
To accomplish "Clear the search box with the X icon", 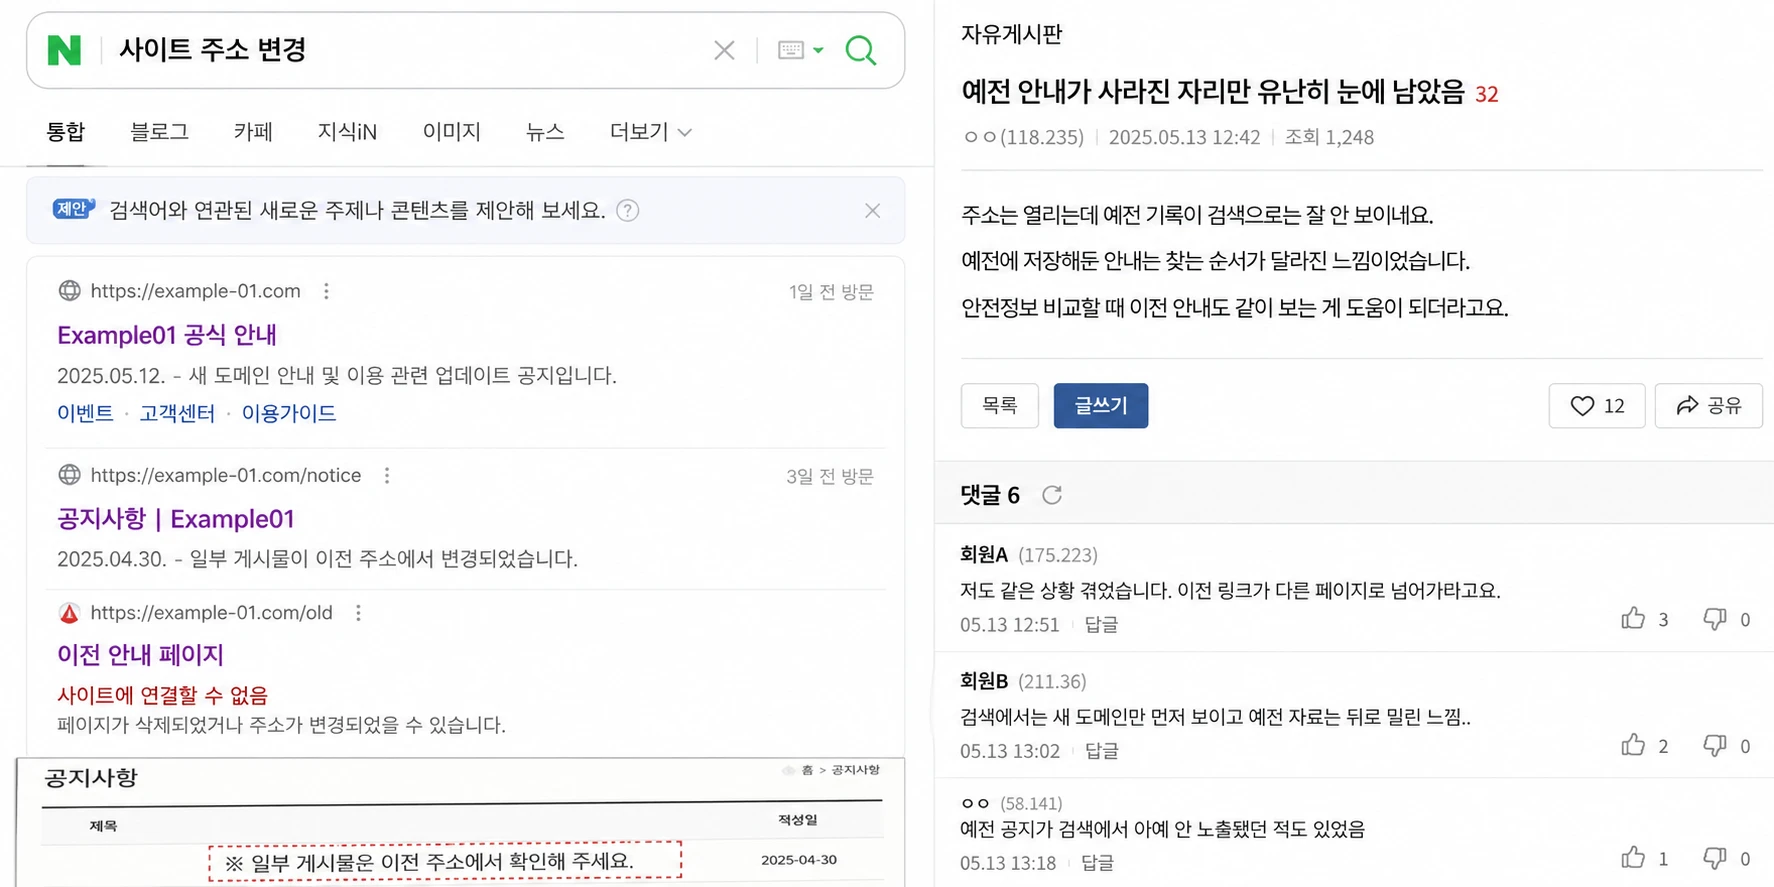I will tap(724, 50).
